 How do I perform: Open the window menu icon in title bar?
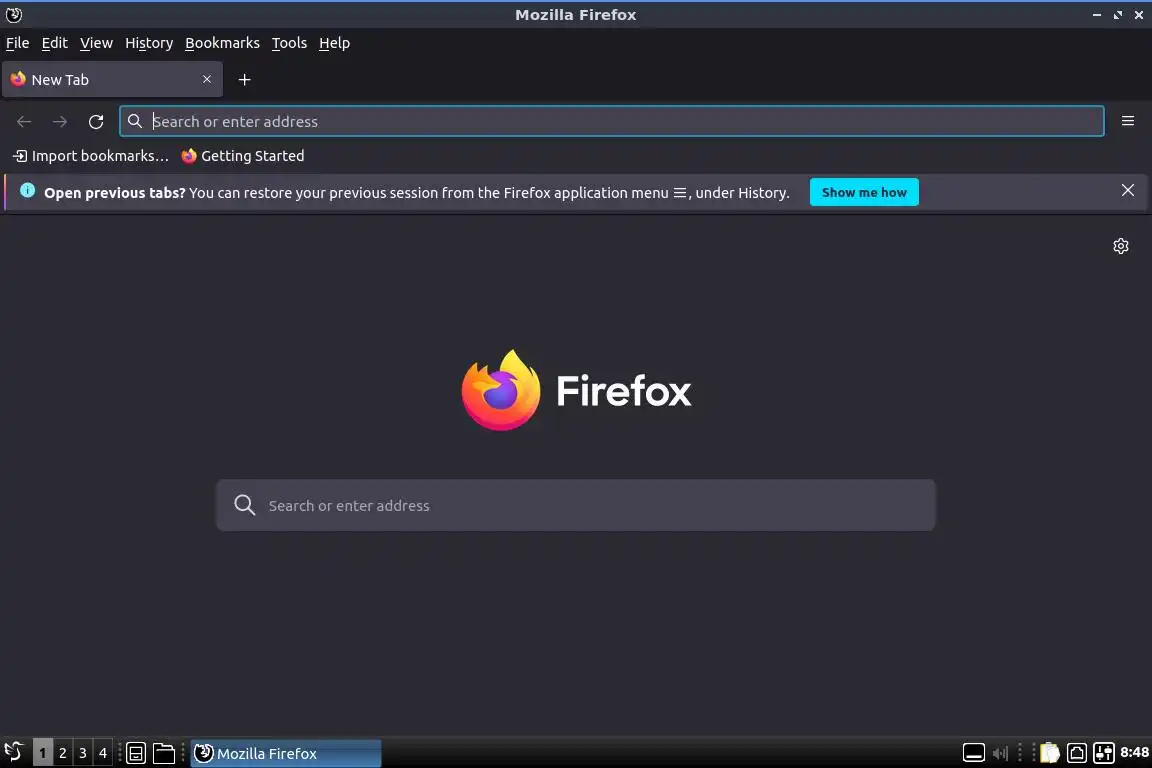coord(13,15)
